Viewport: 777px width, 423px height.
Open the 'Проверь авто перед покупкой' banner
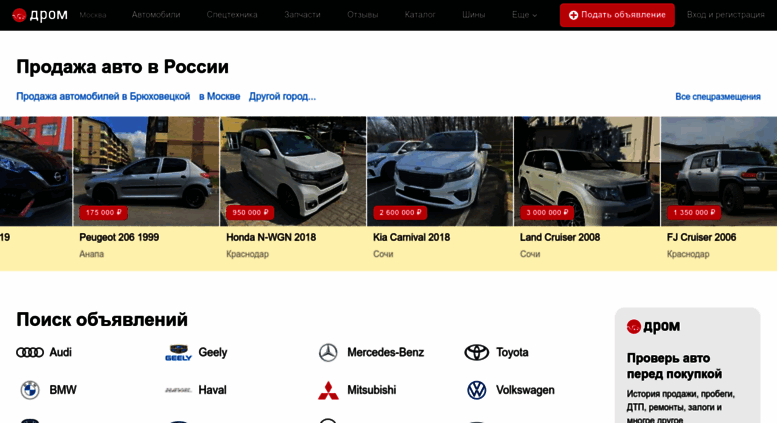[x=687, y=366]
